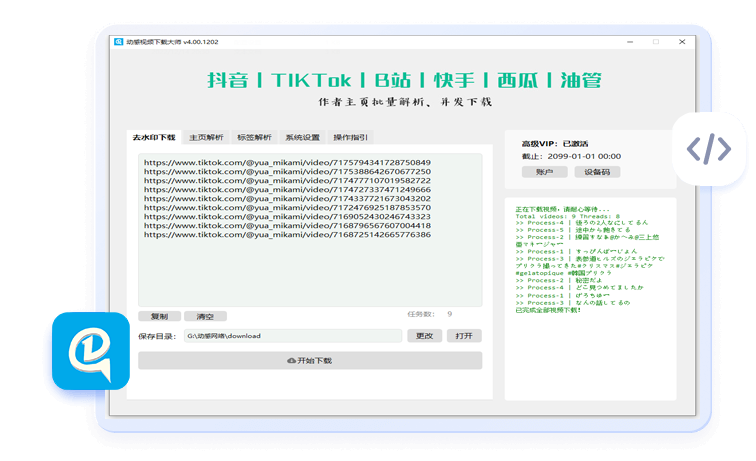Click the 设备码 button
This screenshot has width=756, height=461.
597,172
